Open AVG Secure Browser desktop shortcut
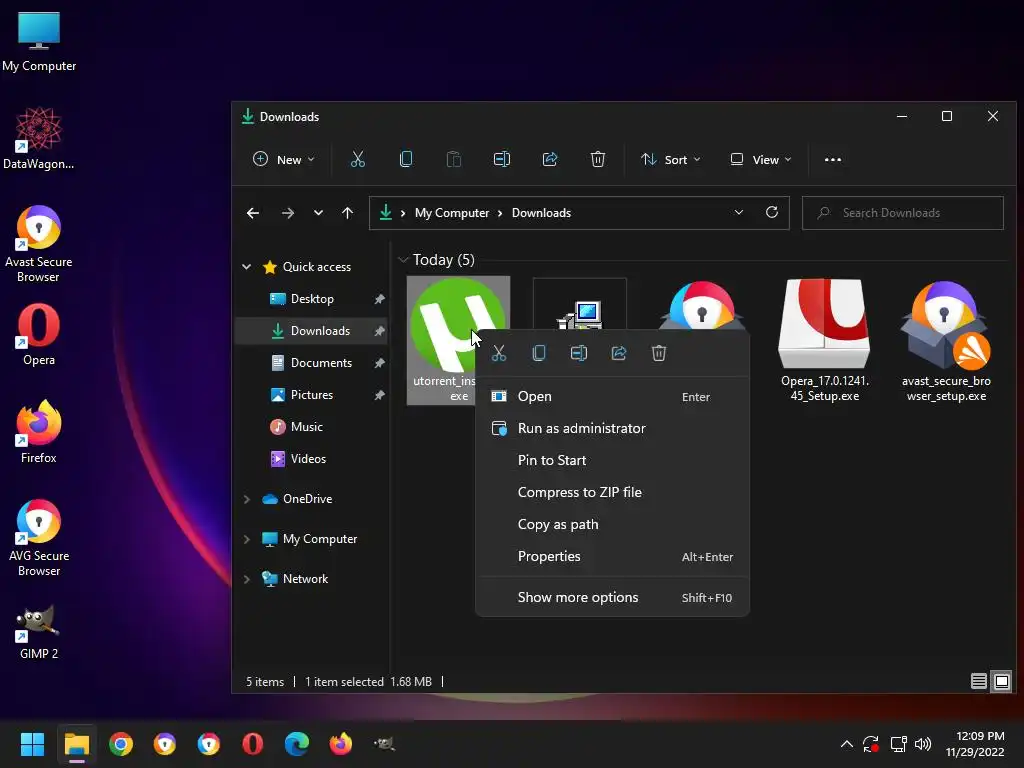This screenshot has height=768, width=1024. tap(39, 537)
